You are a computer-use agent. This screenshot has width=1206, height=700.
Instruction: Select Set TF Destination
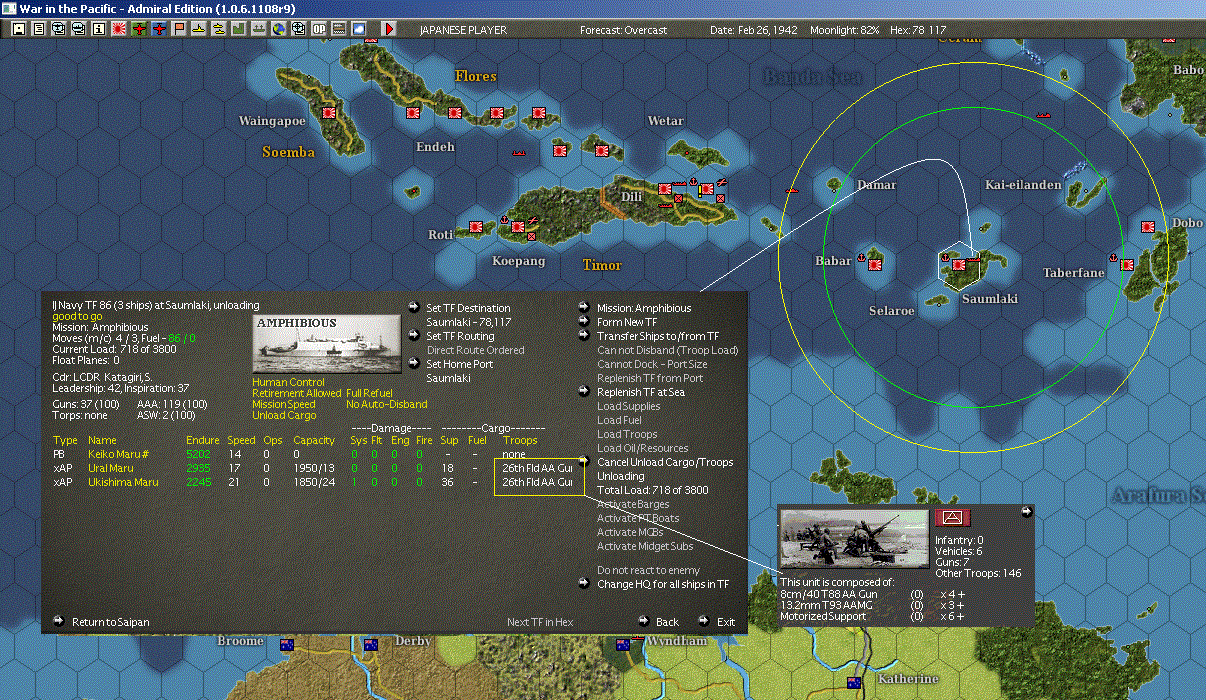point(468,308)
